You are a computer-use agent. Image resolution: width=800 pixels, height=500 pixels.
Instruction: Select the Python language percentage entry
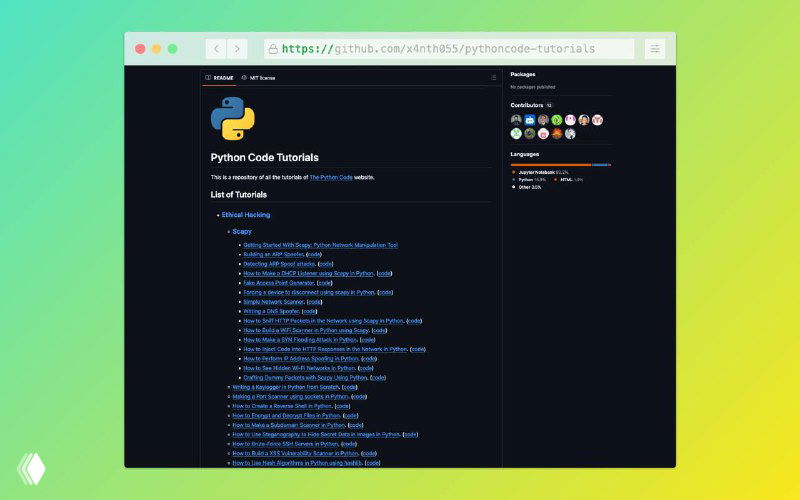tap(529, 180)
